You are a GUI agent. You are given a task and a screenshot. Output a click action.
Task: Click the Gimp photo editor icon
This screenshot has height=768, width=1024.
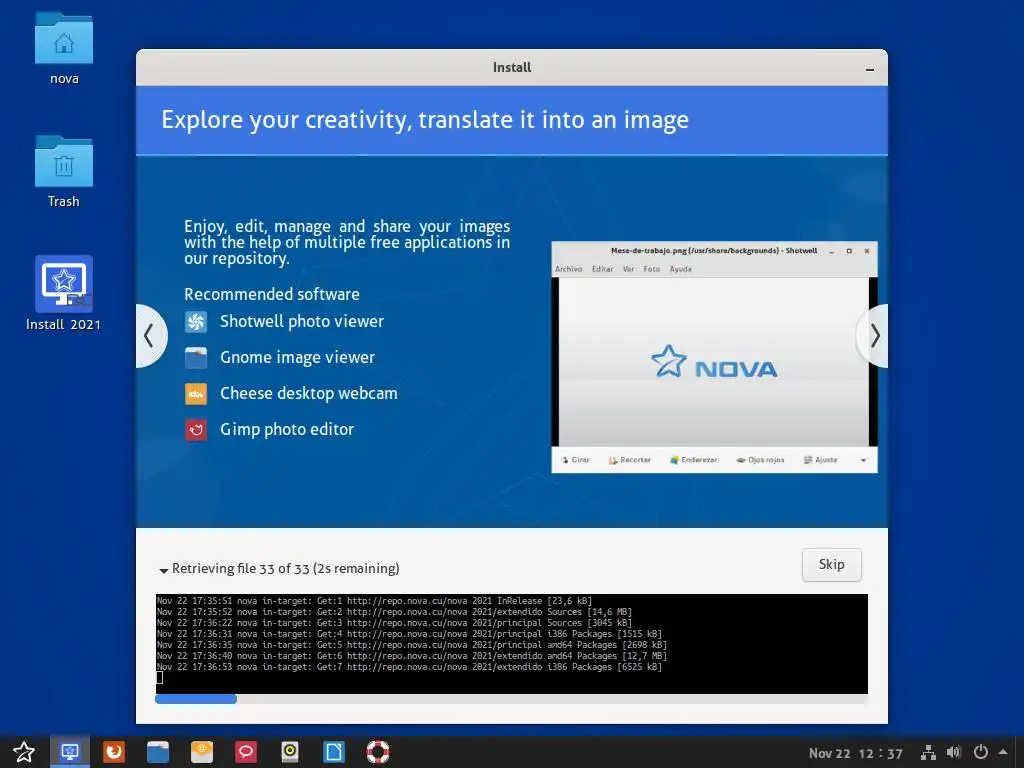(196, 430)
